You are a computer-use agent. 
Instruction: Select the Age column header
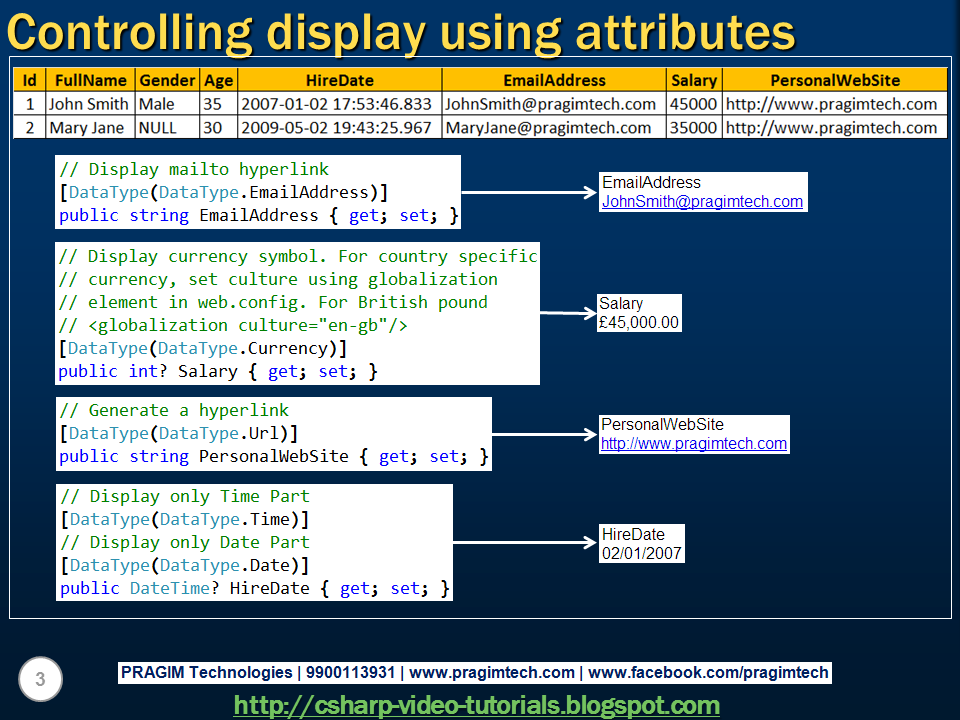click(219, 80)
